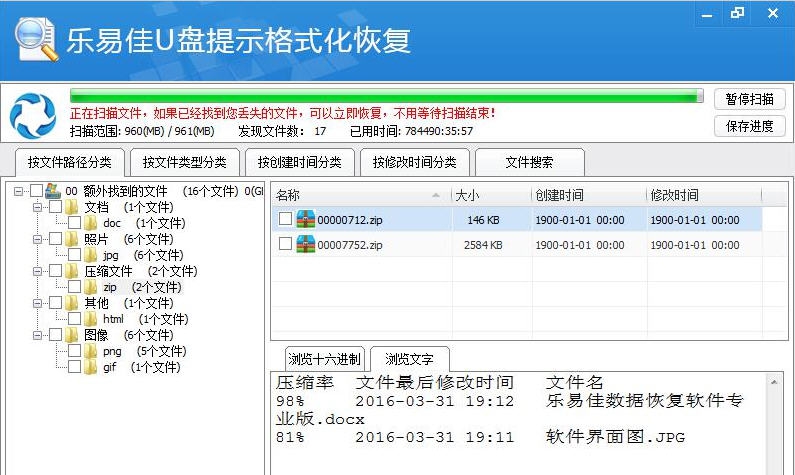Tick the 其他 folder checkbox
The image size is (795, 475).
point(55,303)
